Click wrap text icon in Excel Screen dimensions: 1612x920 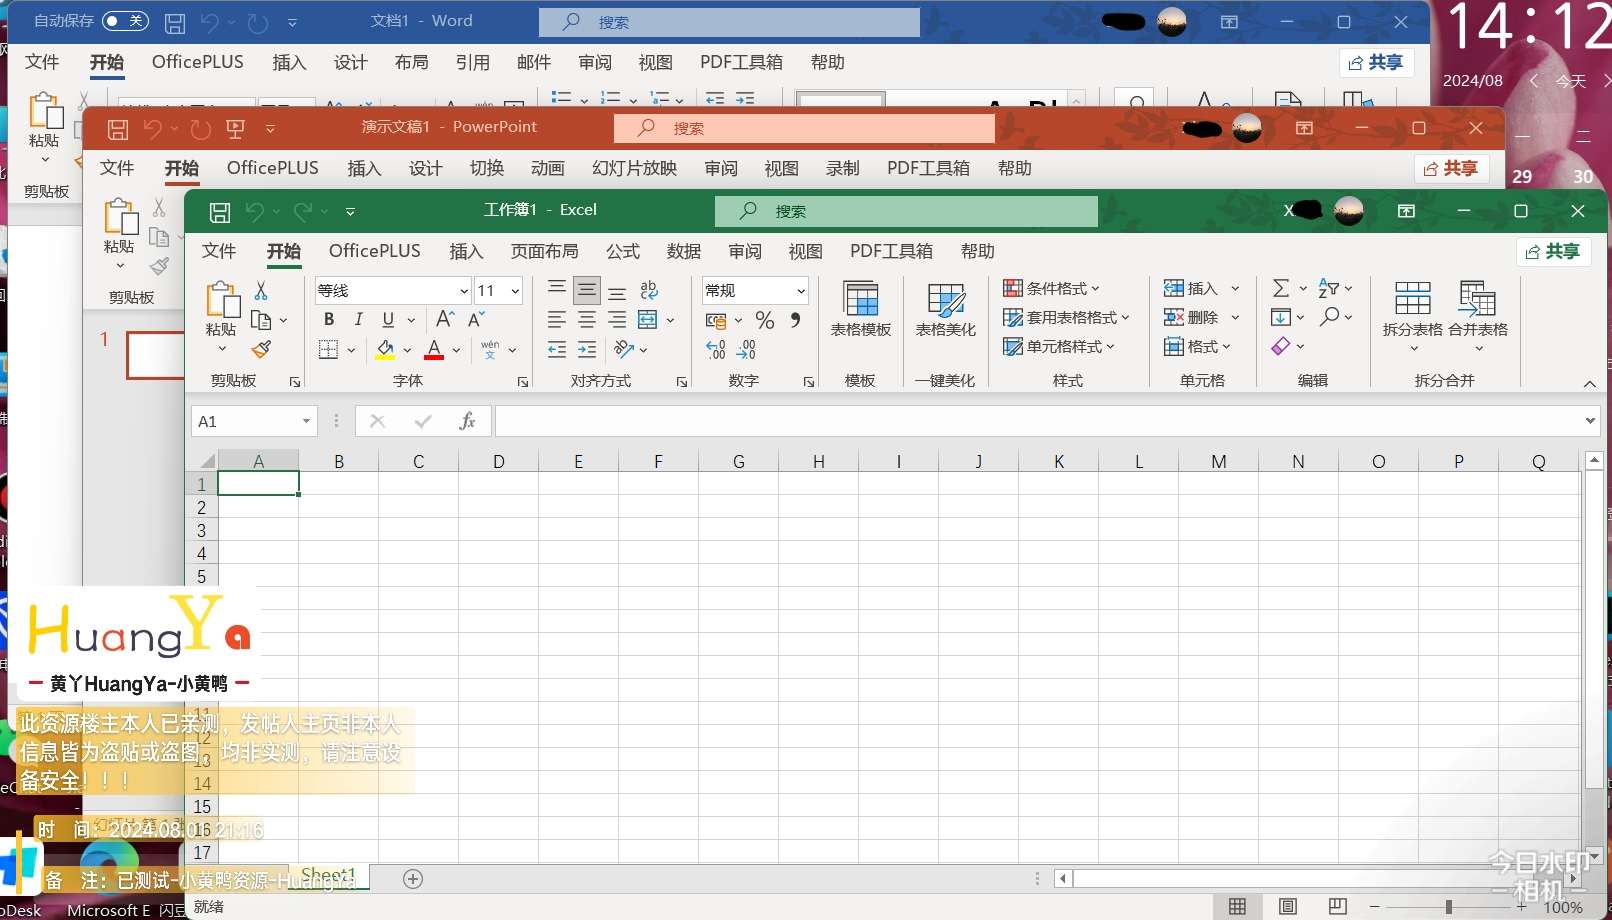click(x=649, y=290)
